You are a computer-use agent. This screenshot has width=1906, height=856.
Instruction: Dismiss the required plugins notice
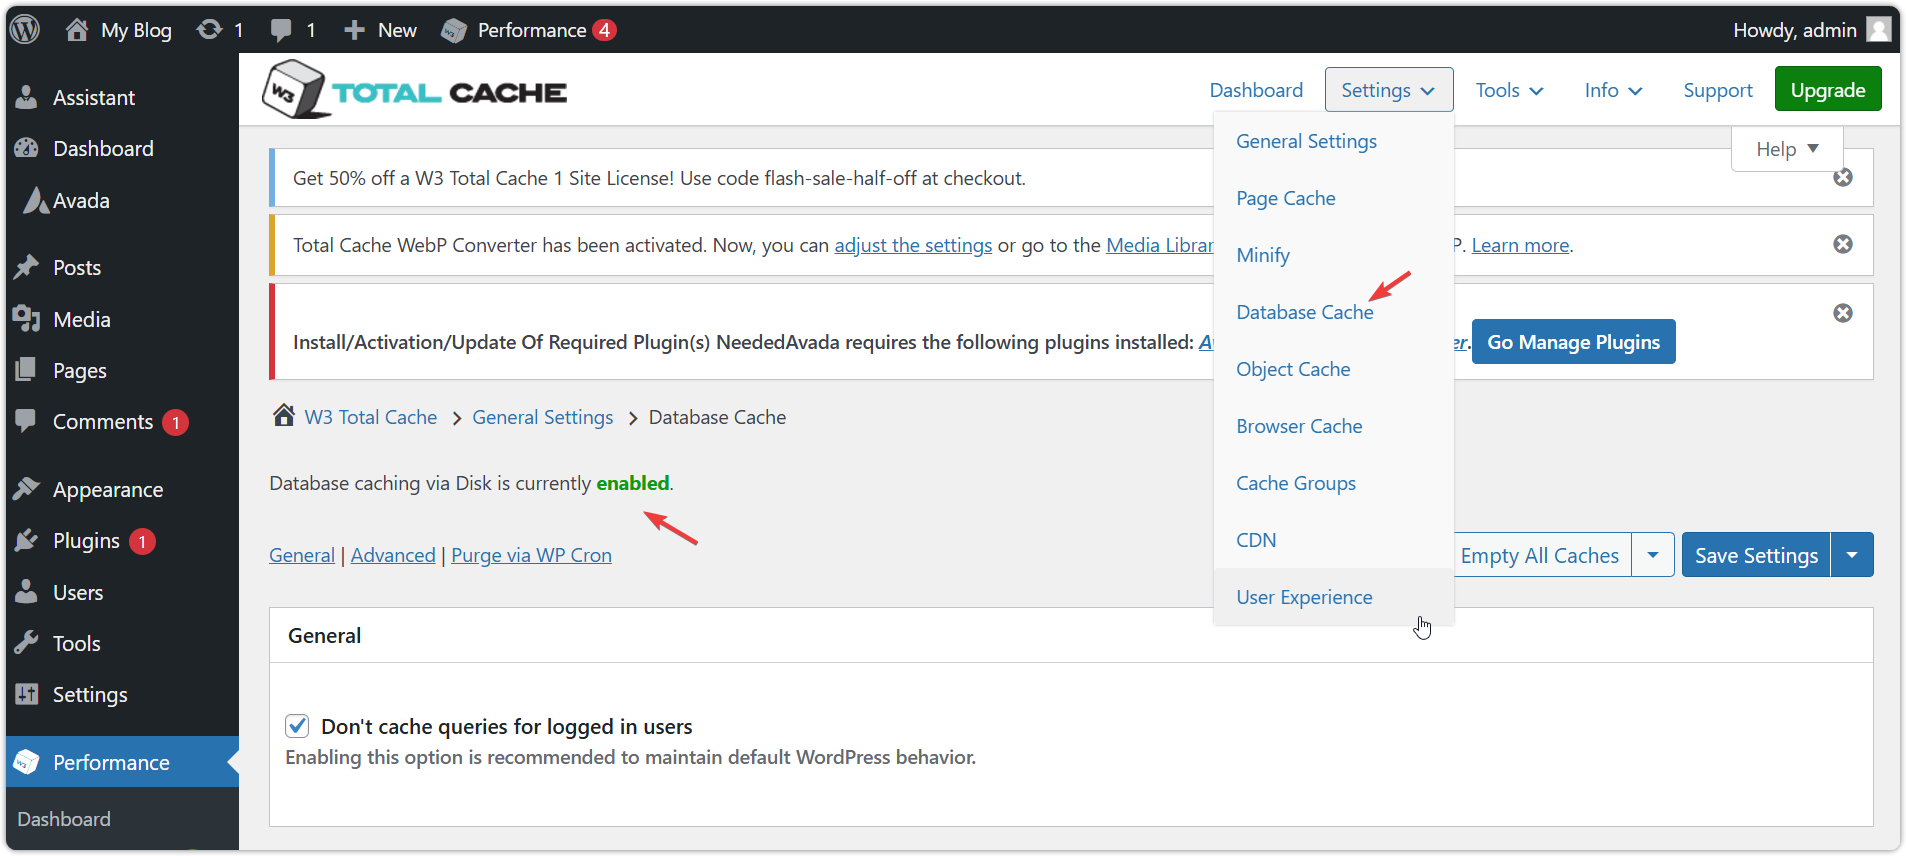pyautogui.click(x=1843, y=313)
